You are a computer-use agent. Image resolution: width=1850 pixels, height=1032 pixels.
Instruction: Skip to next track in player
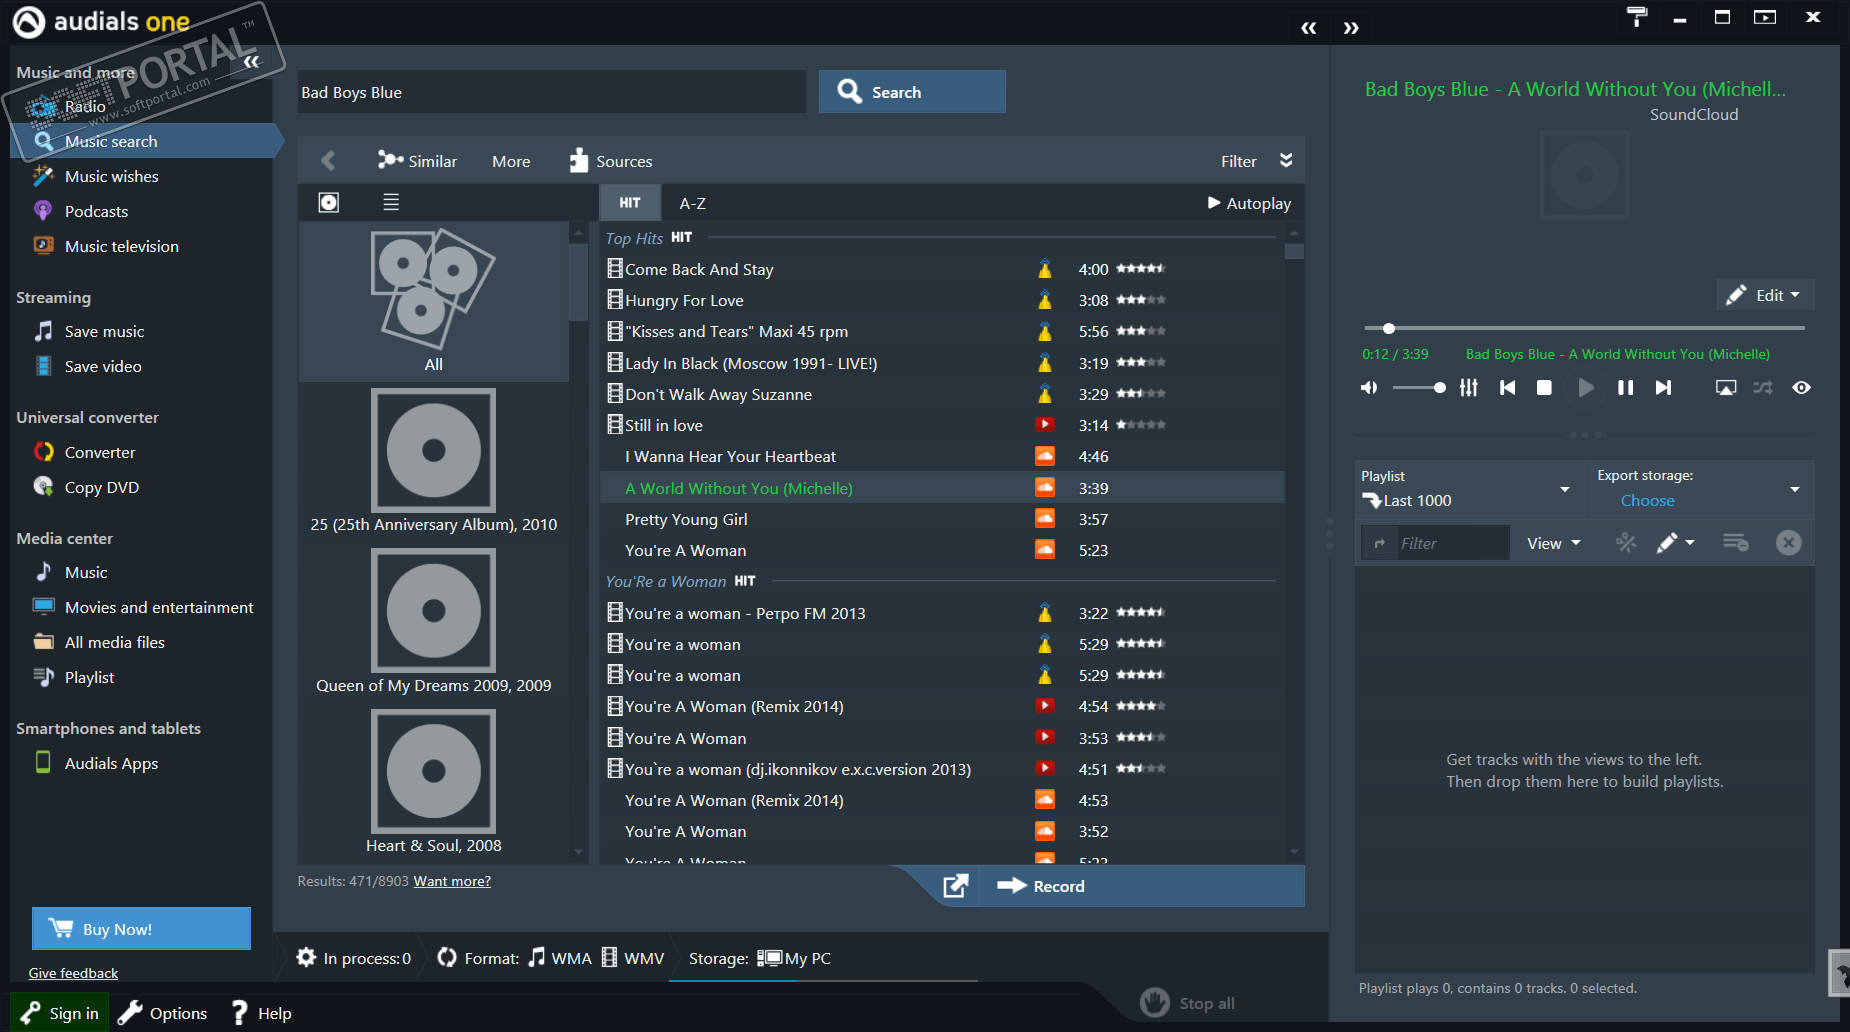[1663, 387]
